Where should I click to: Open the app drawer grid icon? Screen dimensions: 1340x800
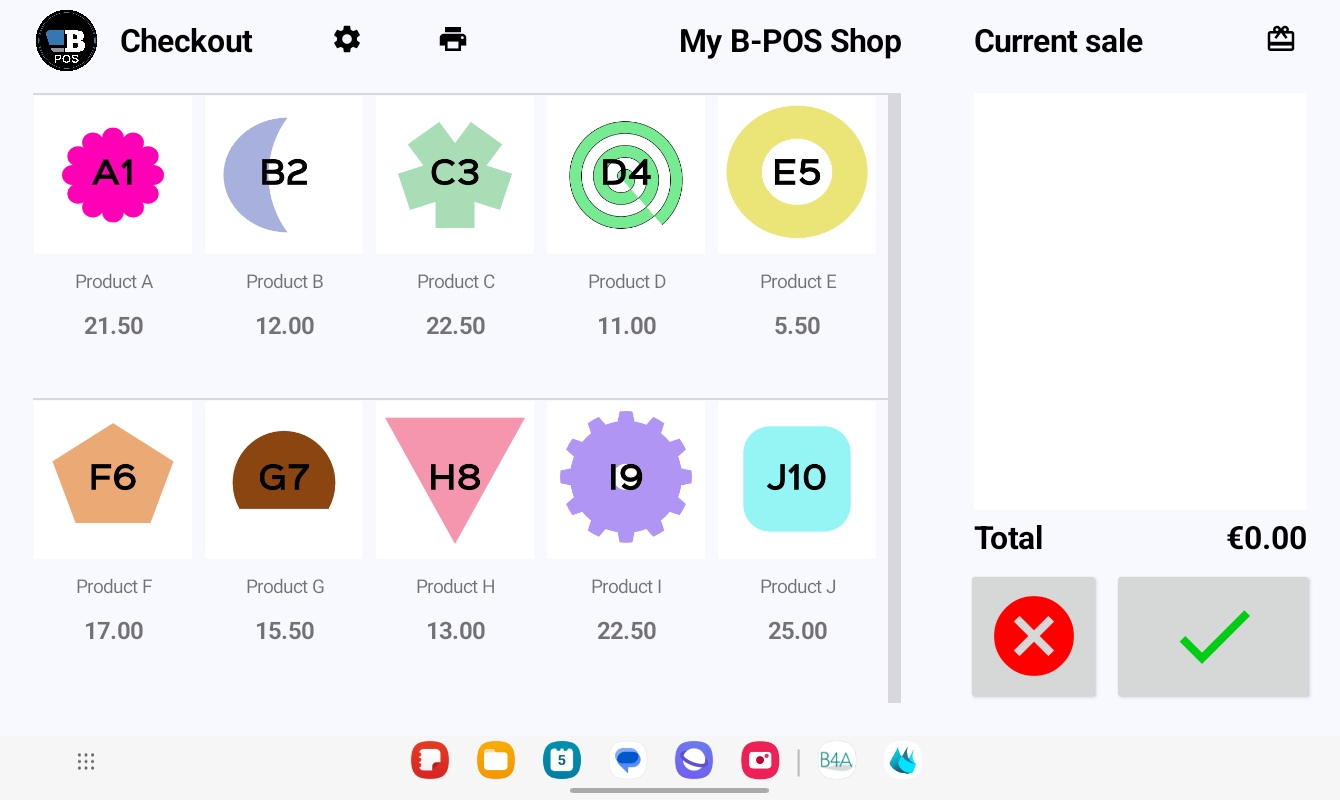(x=86, y=762)
